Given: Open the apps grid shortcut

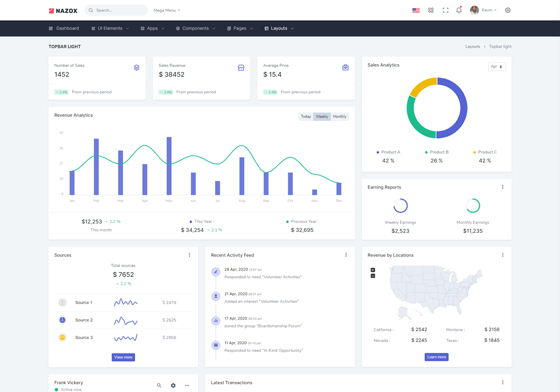Looking at the screenshot, I should tap(431, 10).
